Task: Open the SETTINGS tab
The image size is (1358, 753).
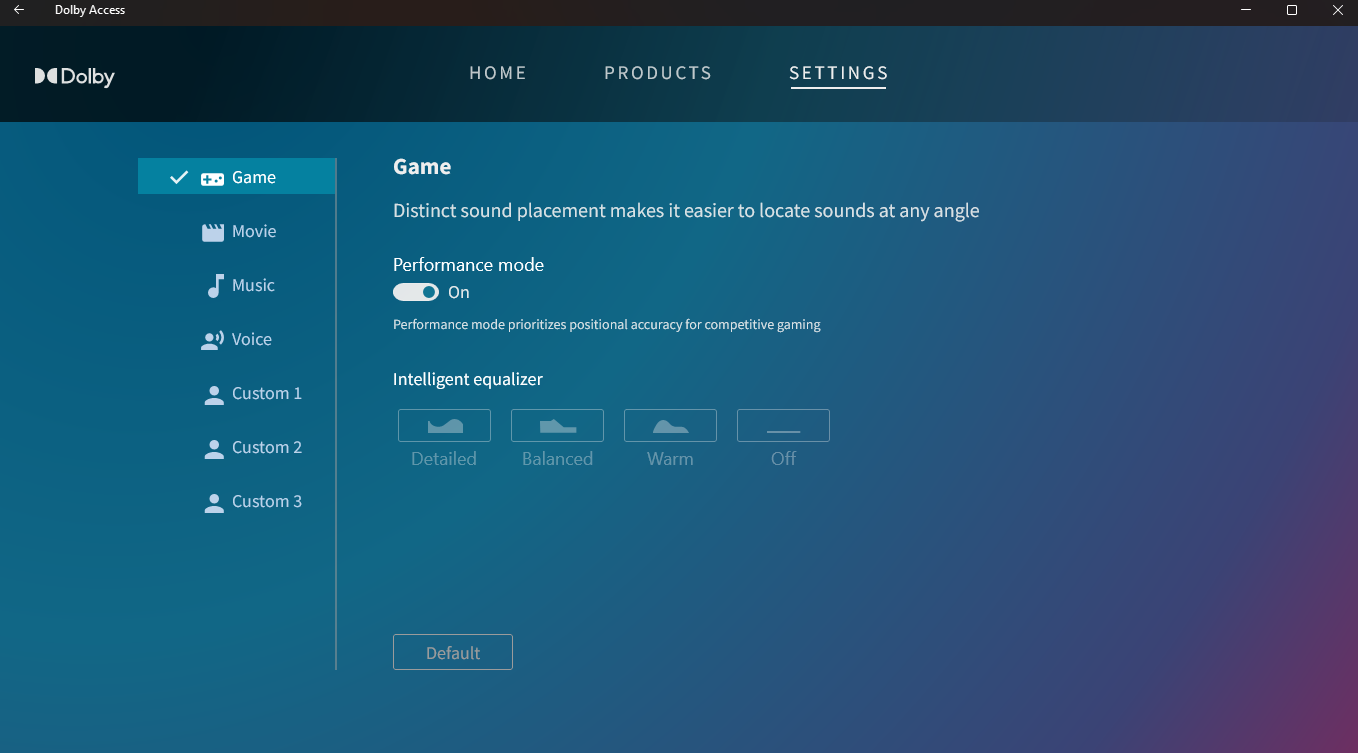Action: coord(839,73)
